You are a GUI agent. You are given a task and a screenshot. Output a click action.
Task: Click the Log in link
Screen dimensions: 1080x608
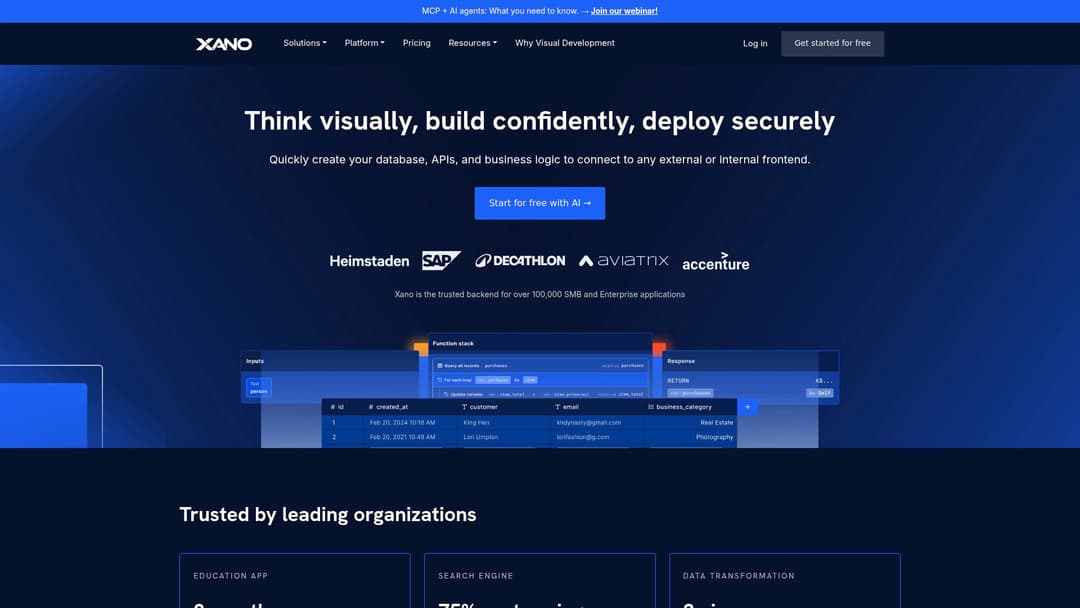click(755, 43)
